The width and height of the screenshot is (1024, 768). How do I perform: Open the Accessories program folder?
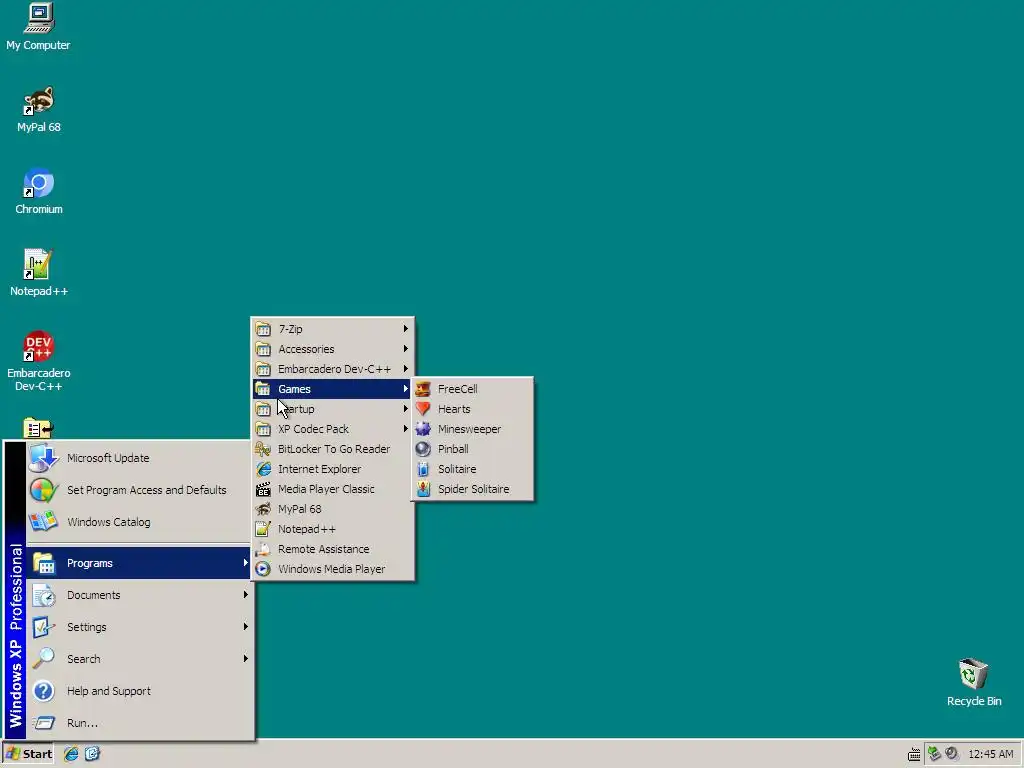tap(332, 349)
